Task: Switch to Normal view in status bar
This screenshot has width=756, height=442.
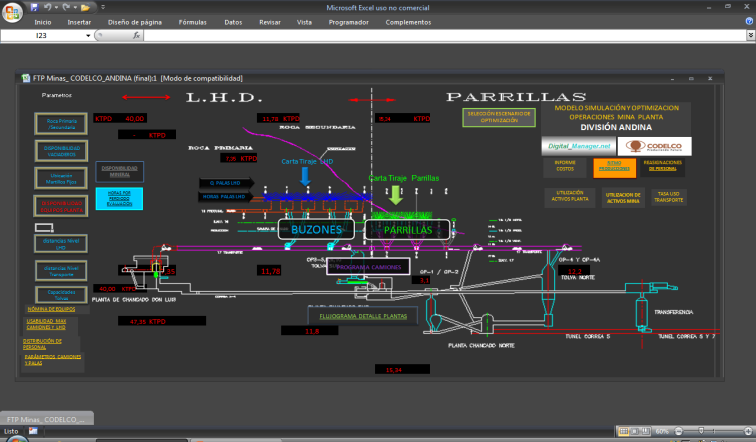Action: coord(623,431)
